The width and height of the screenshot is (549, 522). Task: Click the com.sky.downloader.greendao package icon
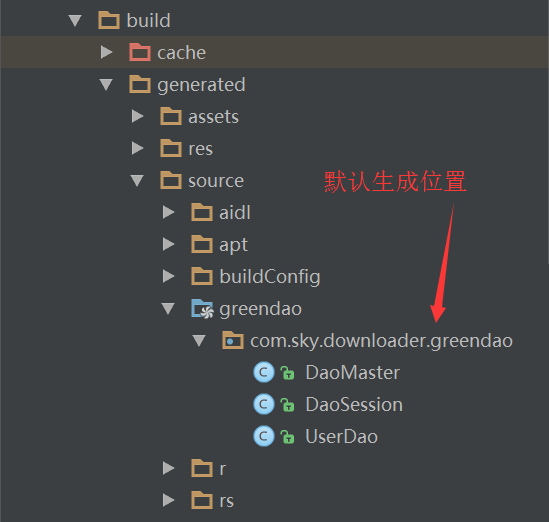point(233,340)
